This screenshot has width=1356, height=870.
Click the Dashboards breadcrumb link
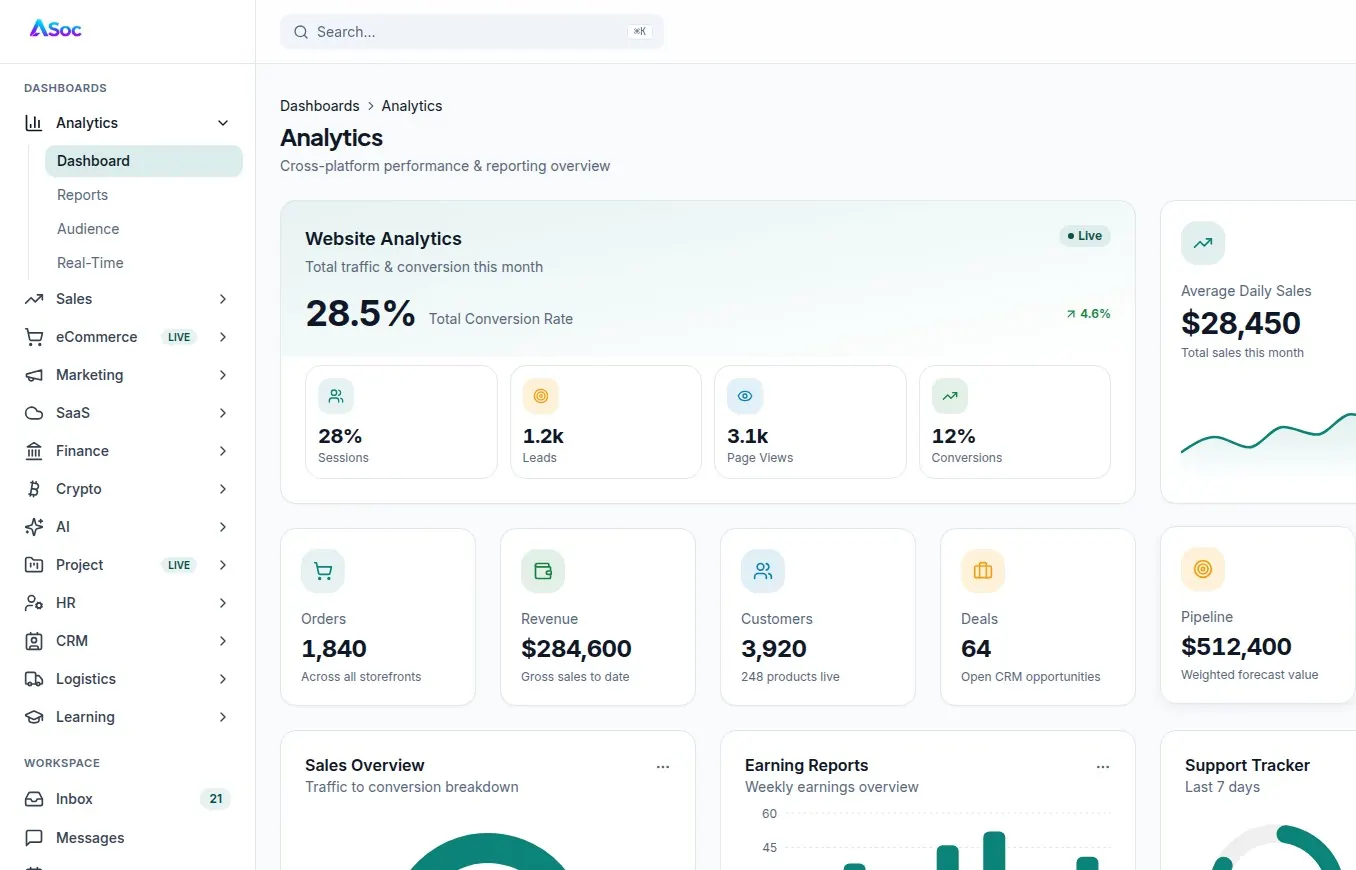click(x=320, y=106)
